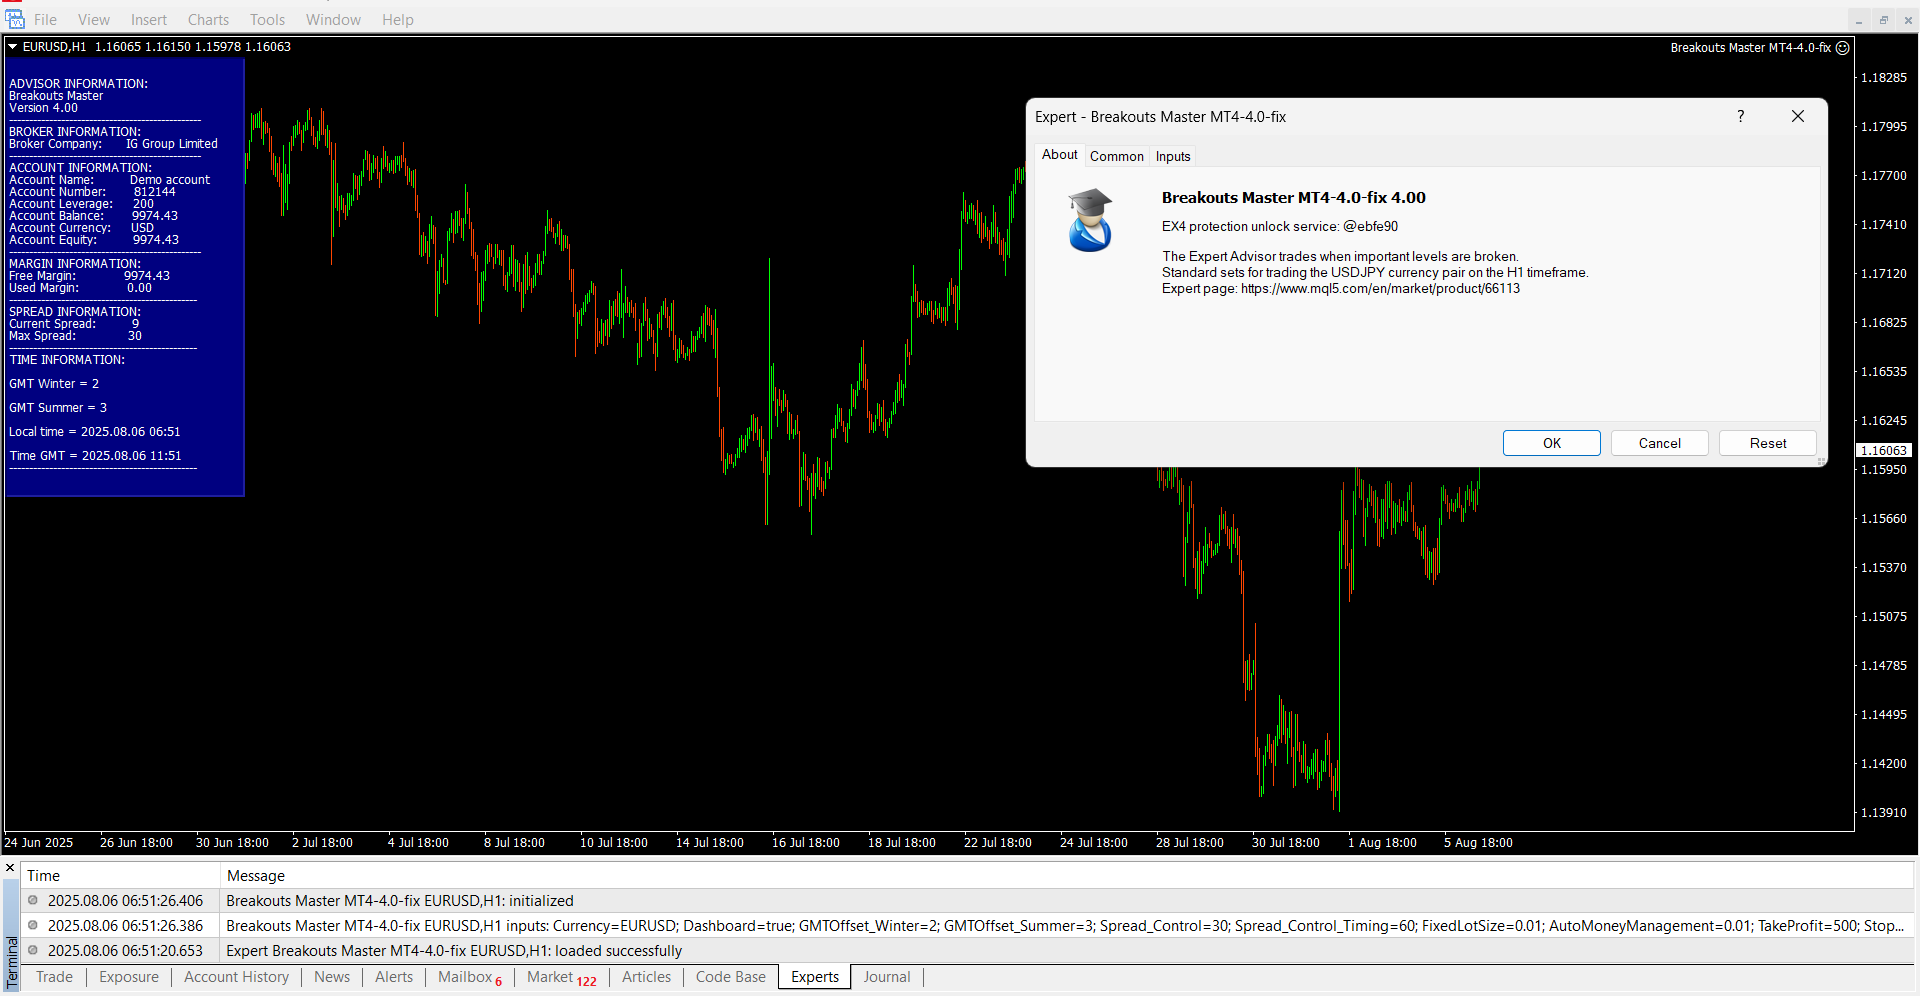1920x996 pixels.
Task: Open the News tab in Terminal
Action: click(x=332, y=977)
